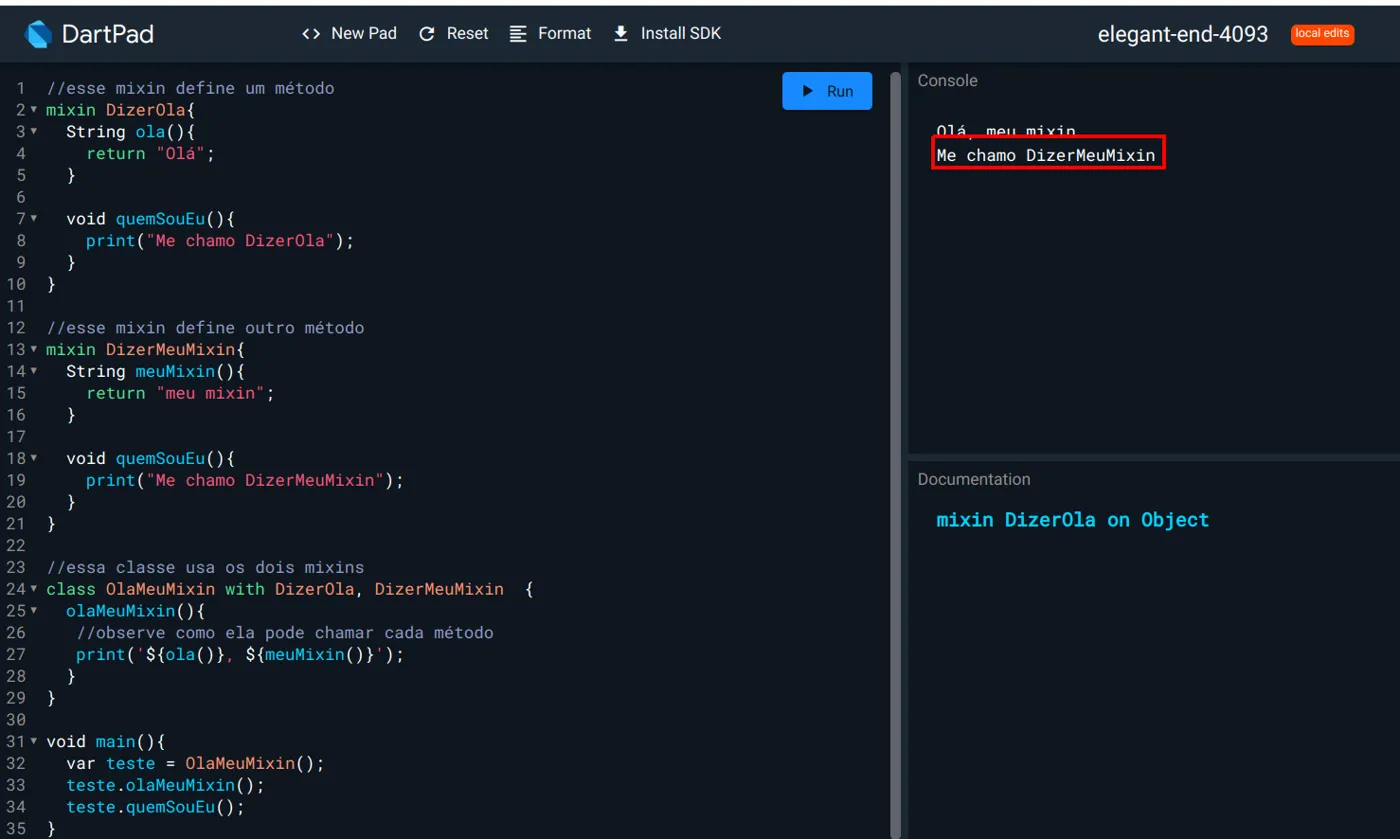Click the line print("Me chamo DizerMeuMixin");

point(245,481)
